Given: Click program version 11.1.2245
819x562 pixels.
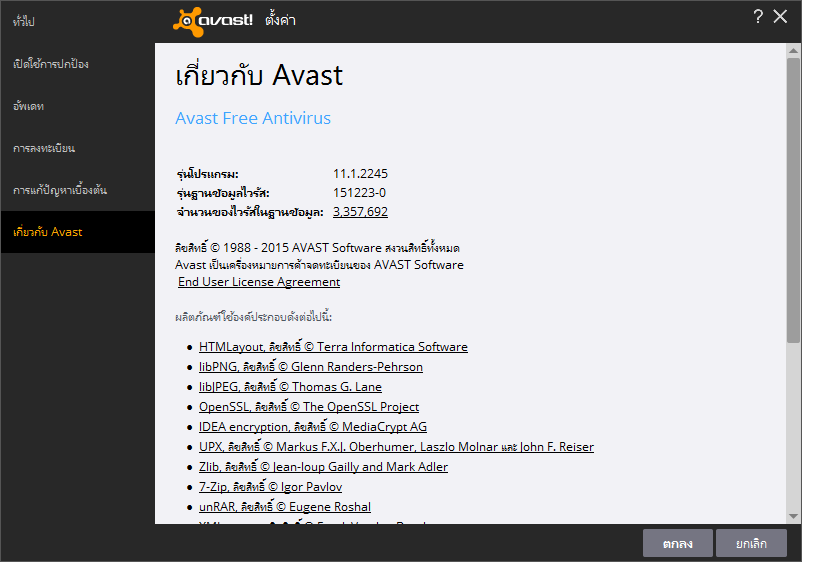Looking at the screenshot, I should [360, 173].
